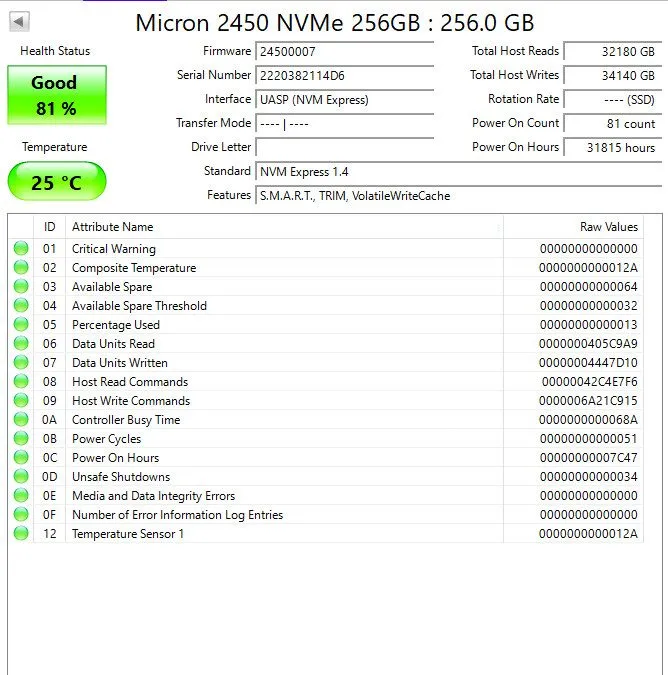The image size is (668, 675).
Task: Click the green status icon for Temperature Sensor 1
Action: click(21, 533)
